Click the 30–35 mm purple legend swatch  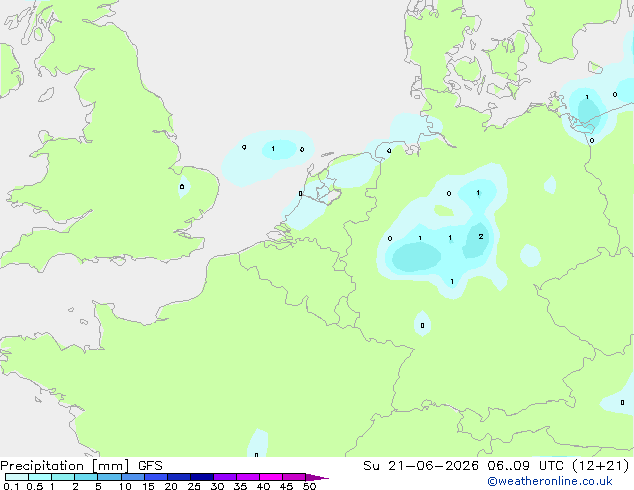coord(224,477)
